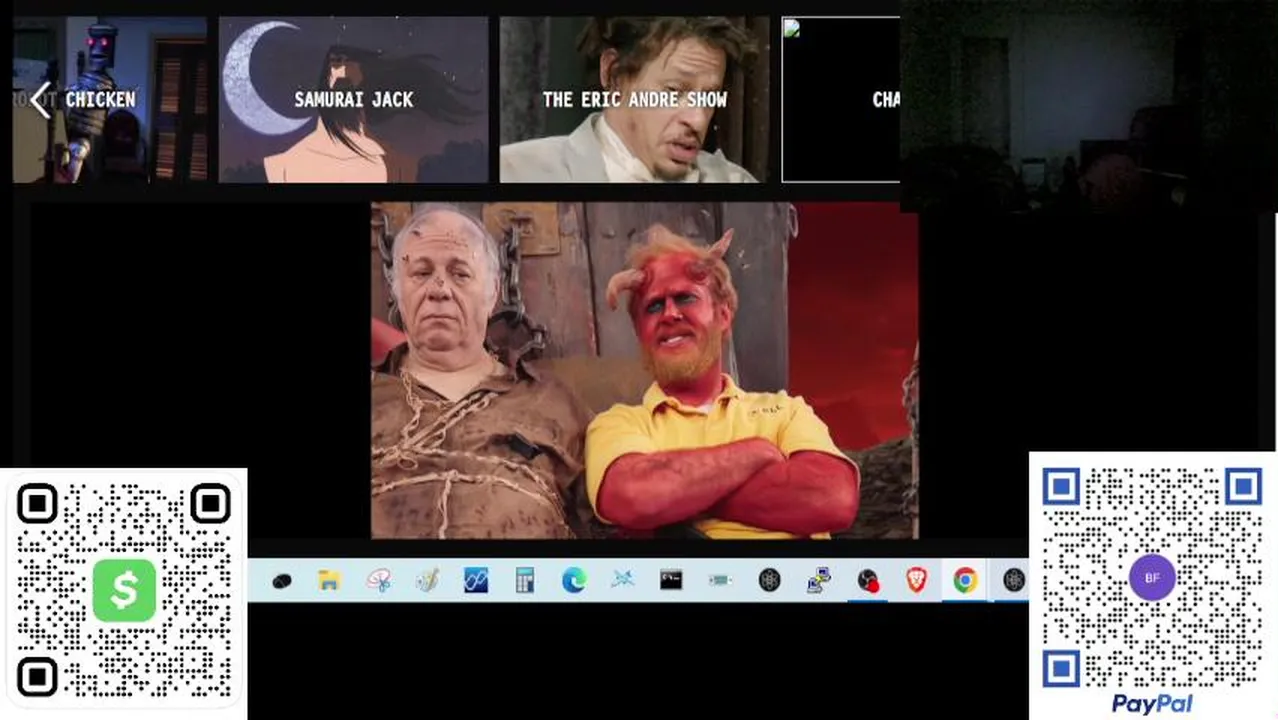The image size is (1278, 720).
Task: Click the PayPal QR code
Action: click(x=1152, y=576)
